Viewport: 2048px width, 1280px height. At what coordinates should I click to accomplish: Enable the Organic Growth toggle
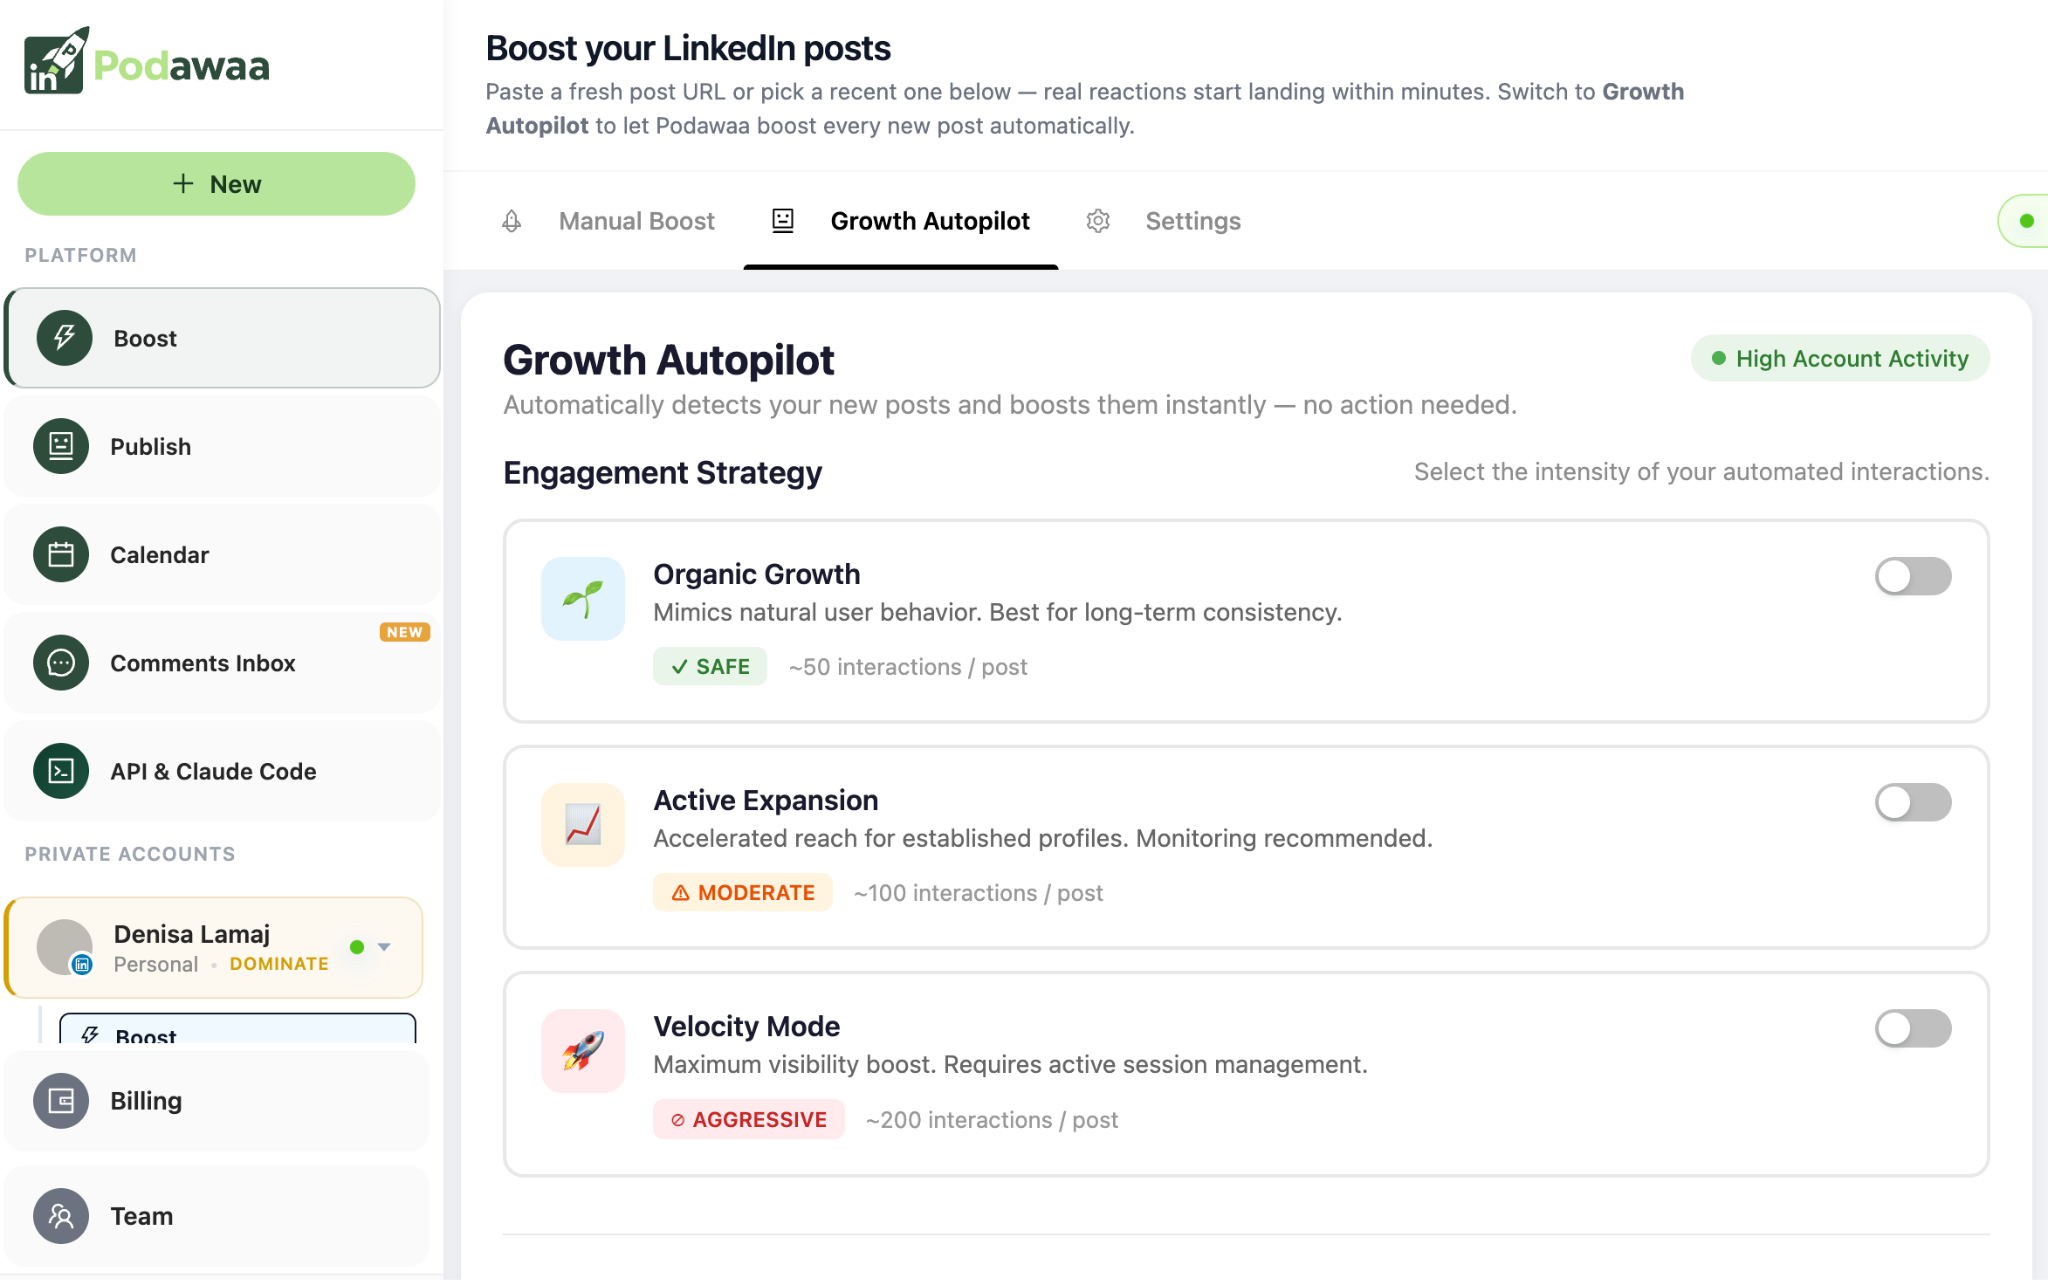click(x=1913, y=576)
